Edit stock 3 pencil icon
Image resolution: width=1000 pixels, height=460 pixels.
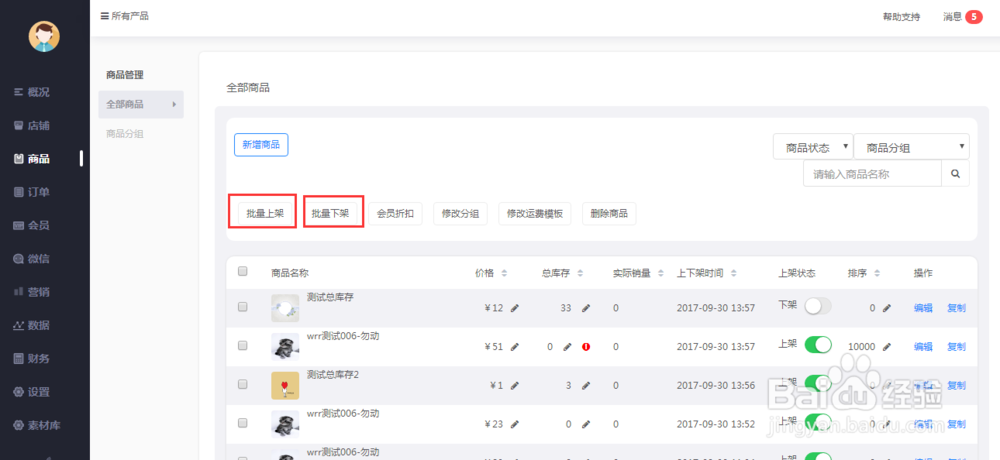pos(586,385)
